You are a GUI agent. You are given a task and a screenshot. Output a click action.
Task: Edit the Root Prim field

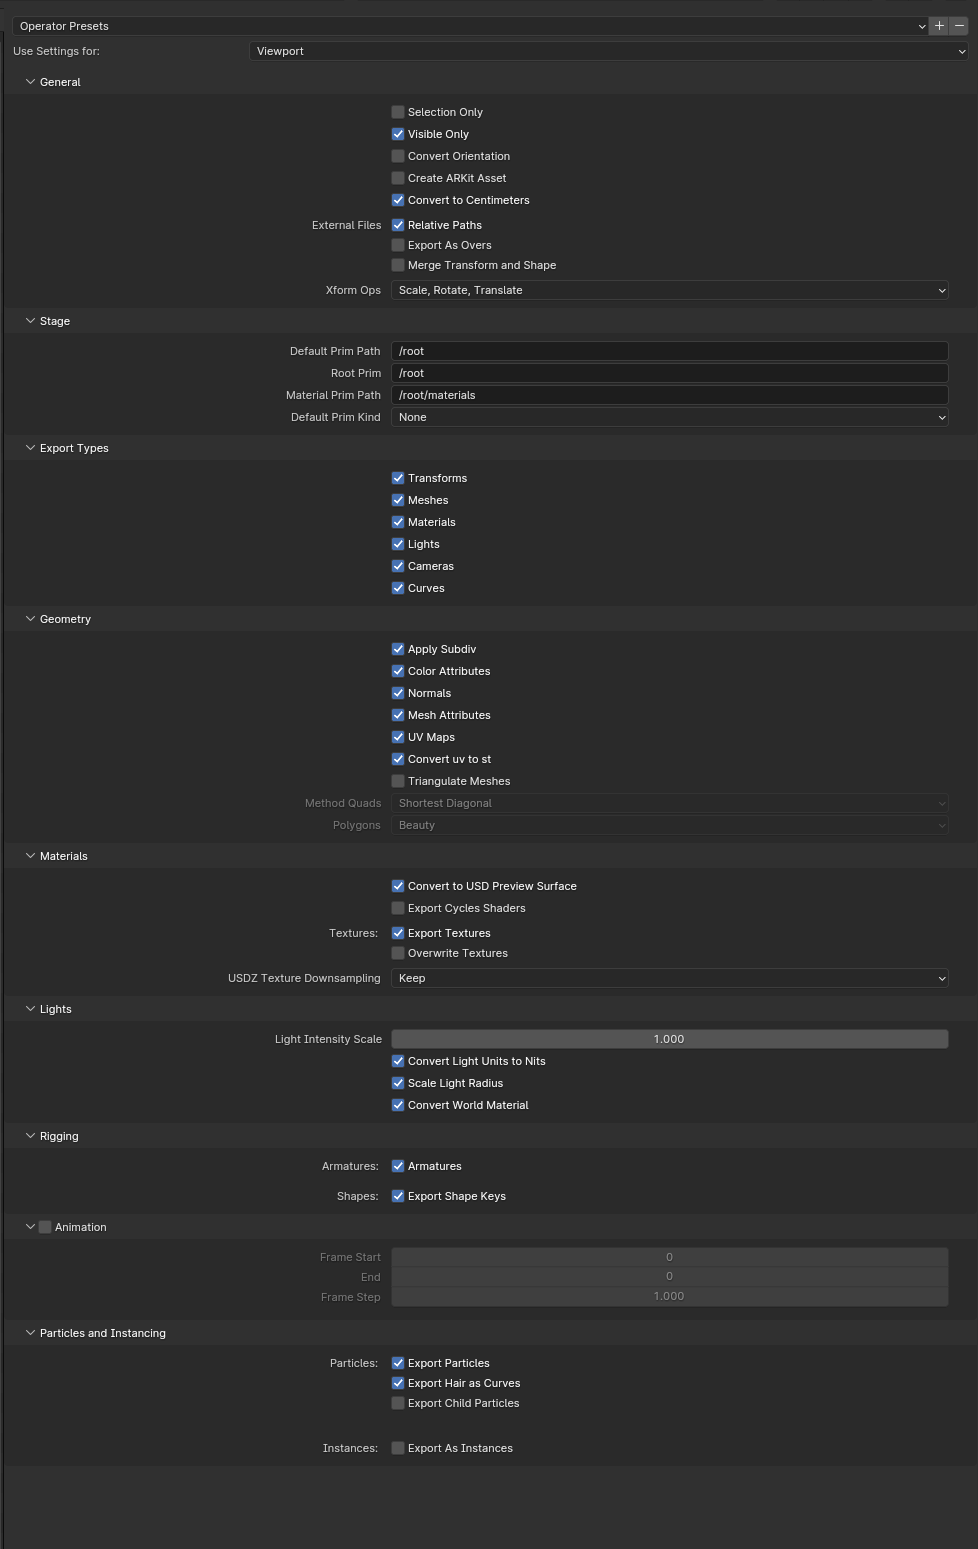669,373
